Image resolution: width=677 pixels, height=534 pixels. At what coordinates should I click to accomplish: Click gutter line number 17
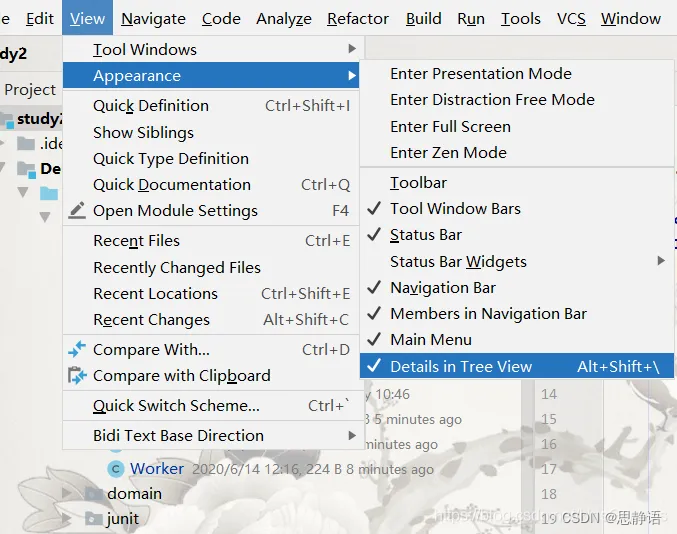pos(549,469)
